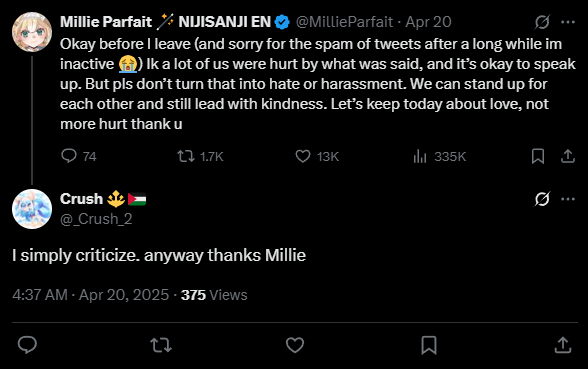Screen dimensions: 588x369
Task: Open more options on Millie Parfait's tweet
Action: pyautogui.click(x=568, y=22)
